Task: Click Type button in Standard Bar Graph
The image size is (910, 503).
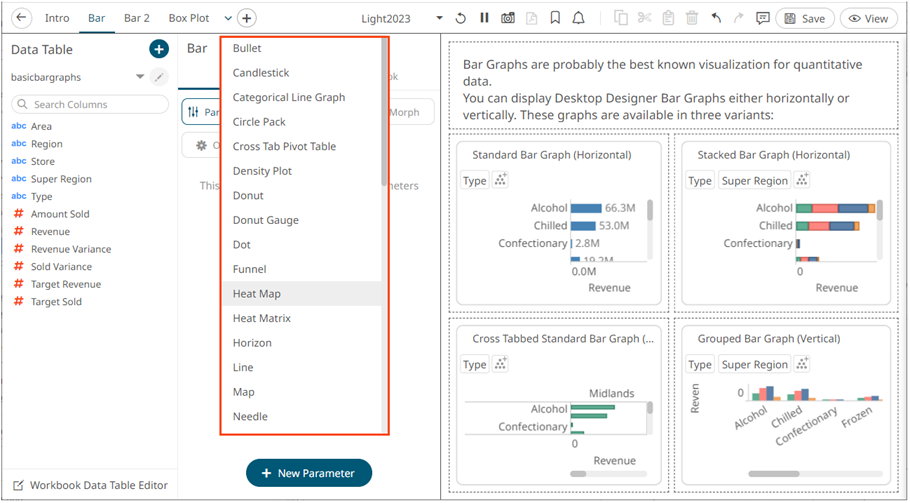Action: (x=475, y=180)
